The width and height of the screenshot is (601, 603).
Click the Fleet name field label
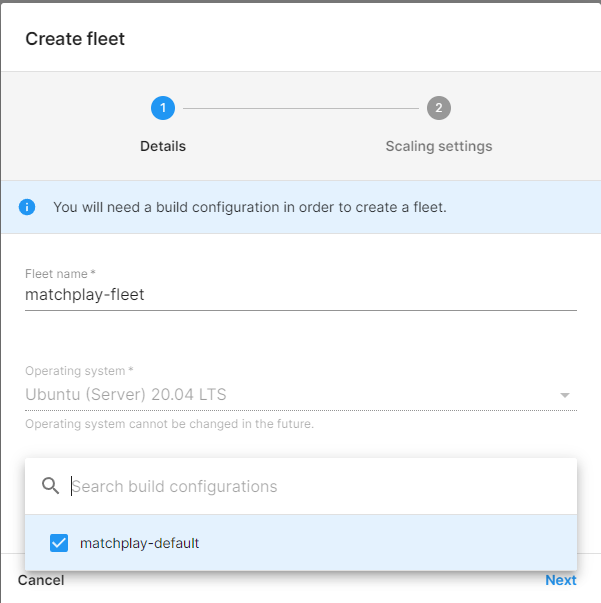tap(60, 273)
